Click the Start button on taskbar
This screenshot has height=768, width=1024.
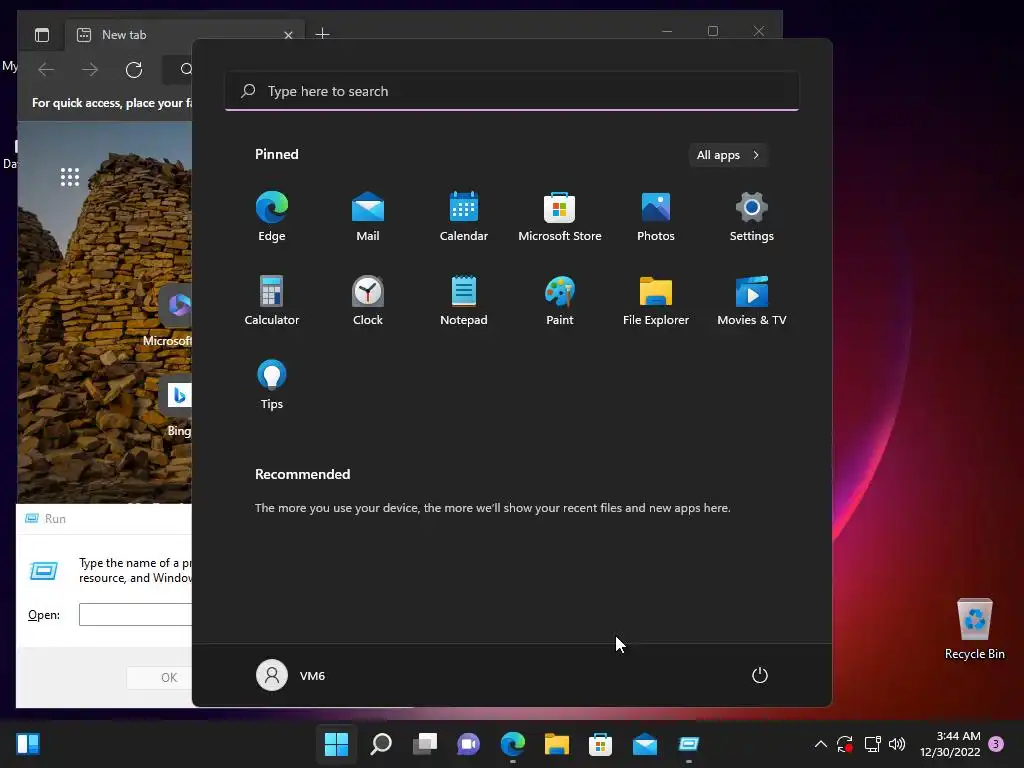[336, 744]
